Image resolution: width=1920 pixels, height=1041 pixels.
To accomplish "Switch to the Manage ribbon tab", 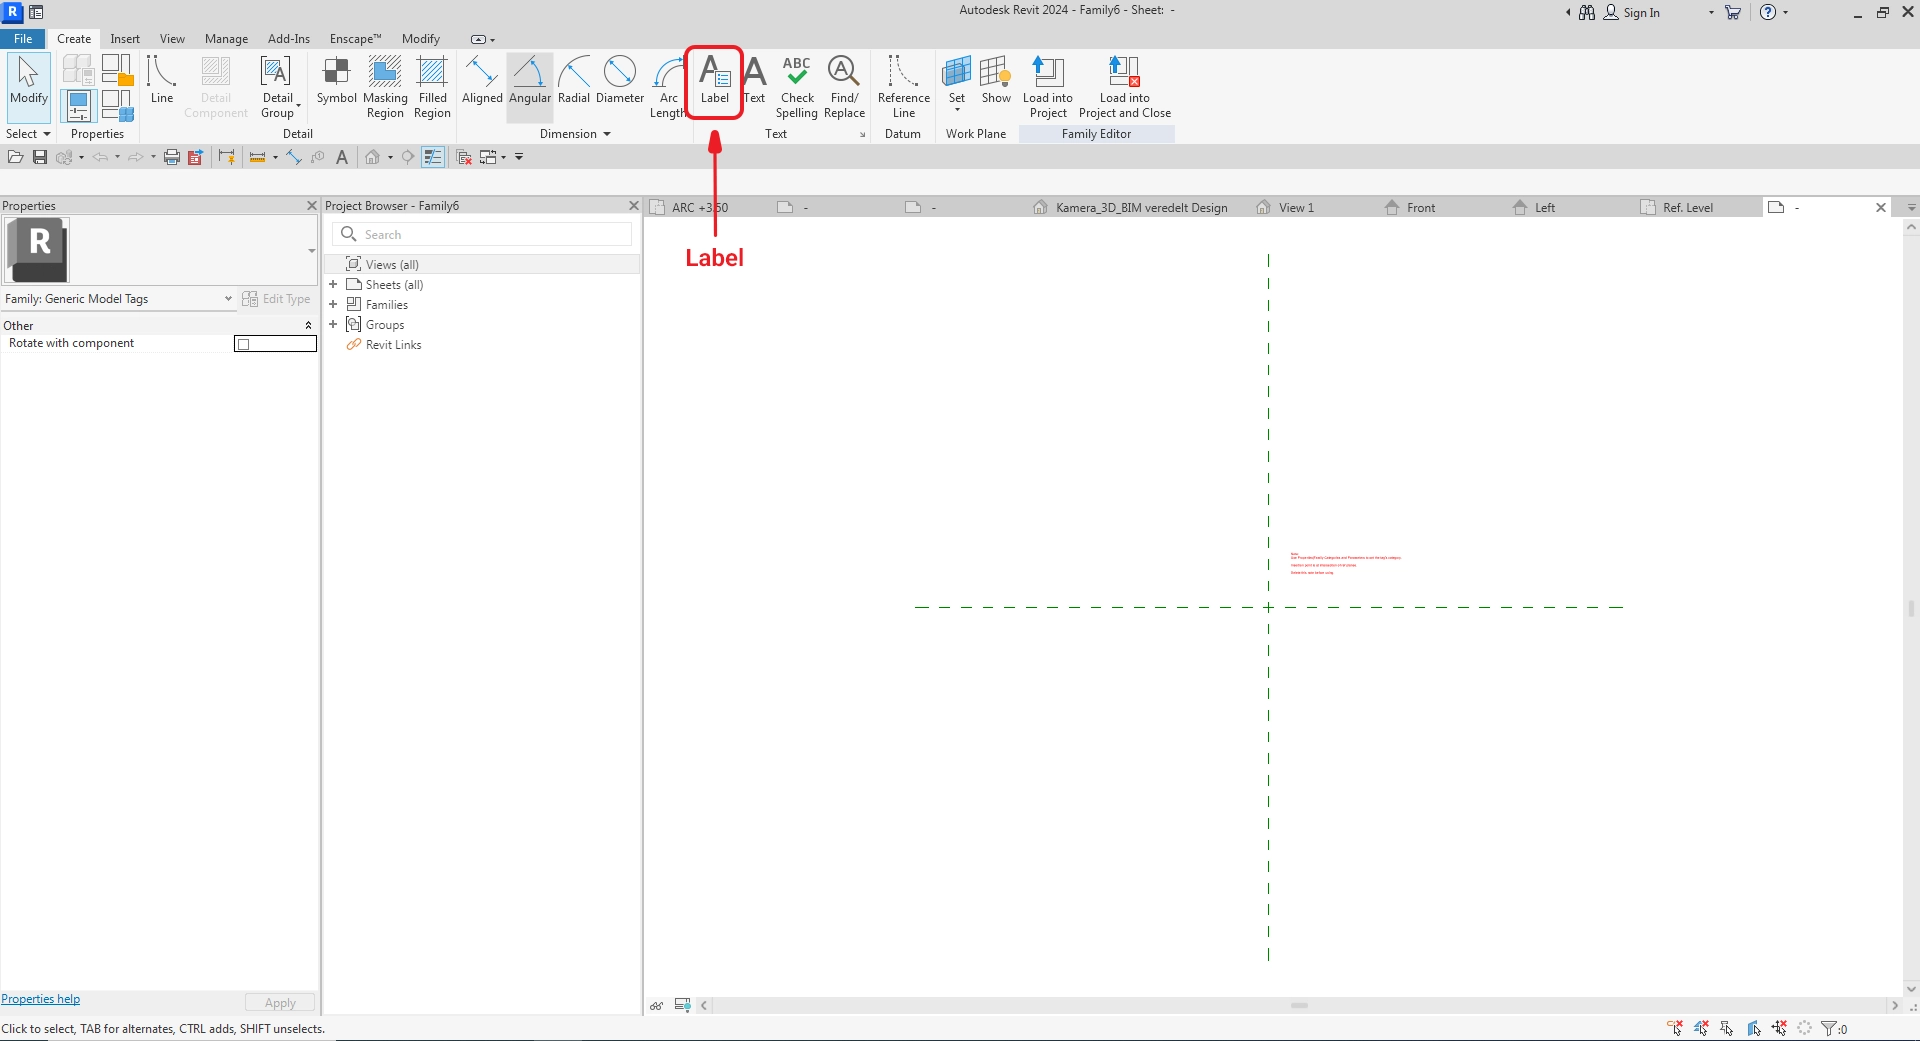I will tap(226, 39).
